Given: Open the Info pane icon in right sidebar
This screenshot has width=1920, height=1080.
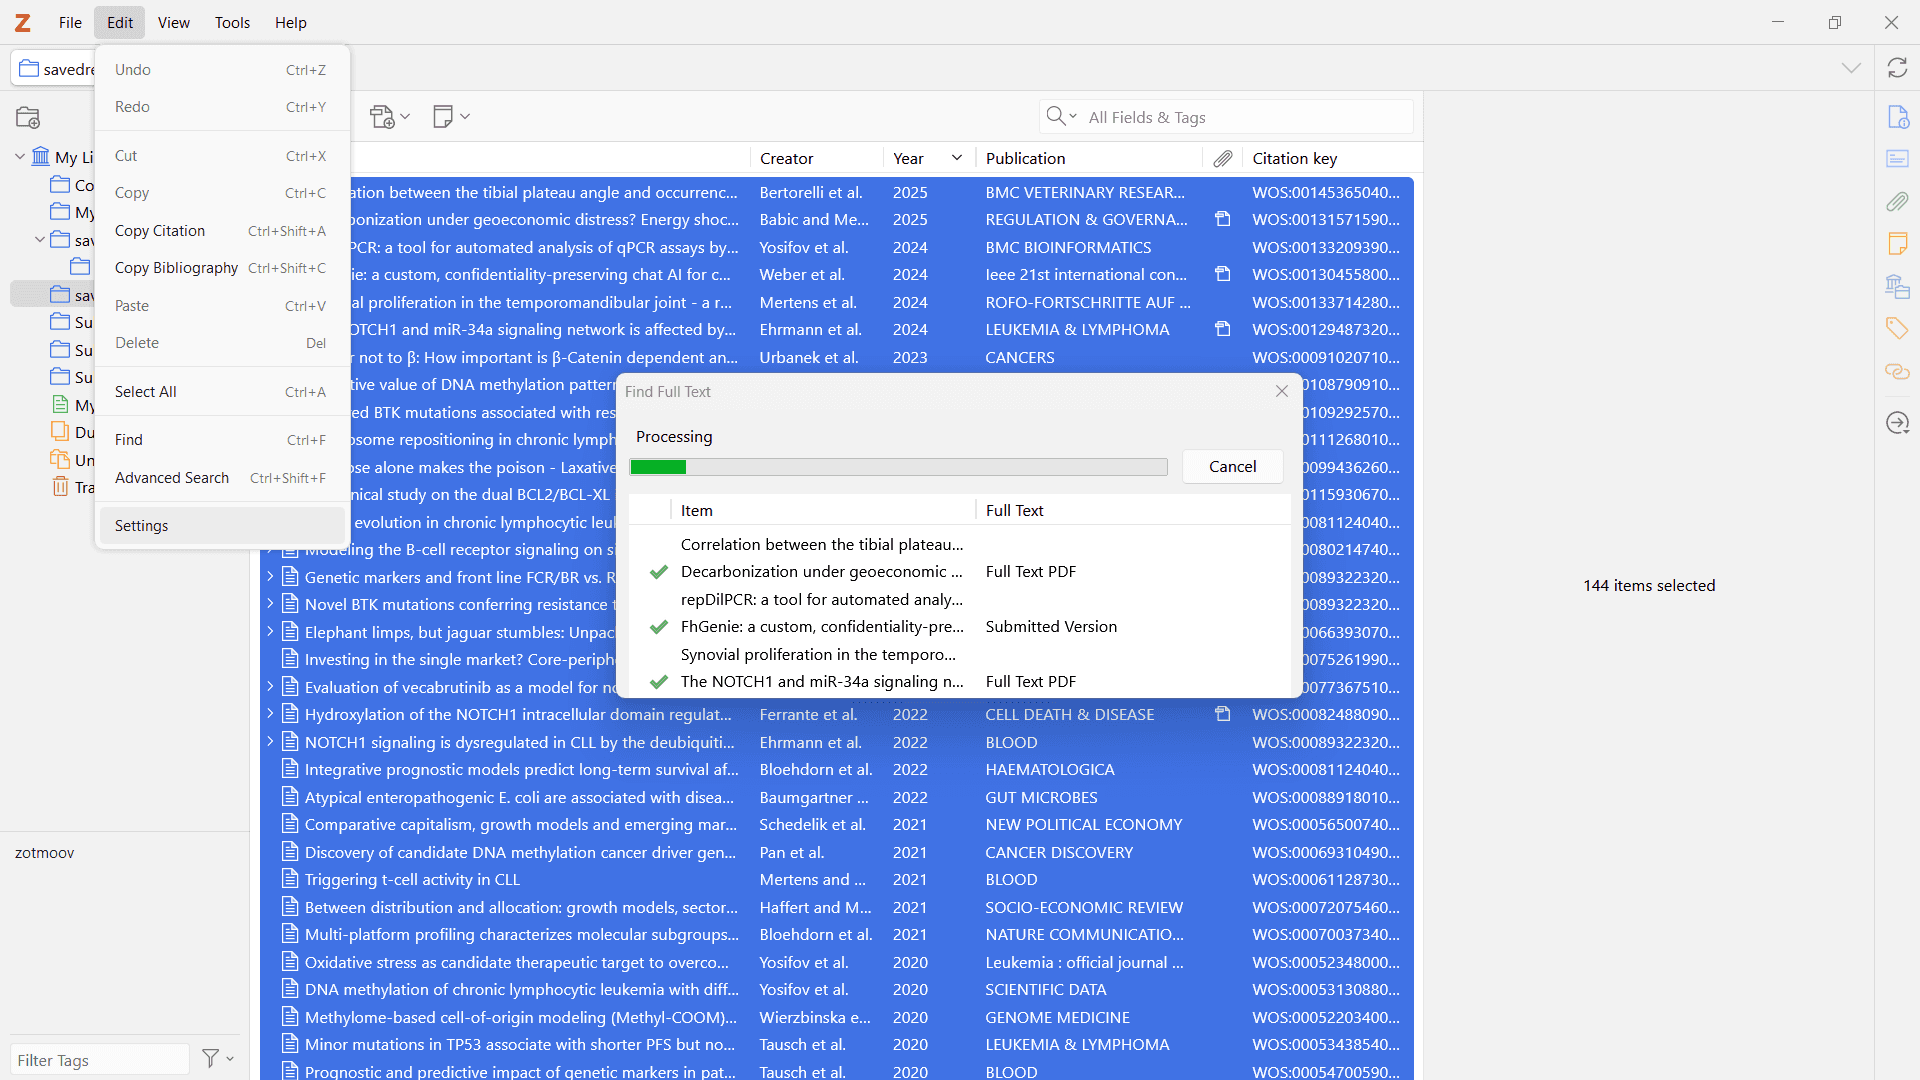Looking at the screenshot, I should 1897,117.
